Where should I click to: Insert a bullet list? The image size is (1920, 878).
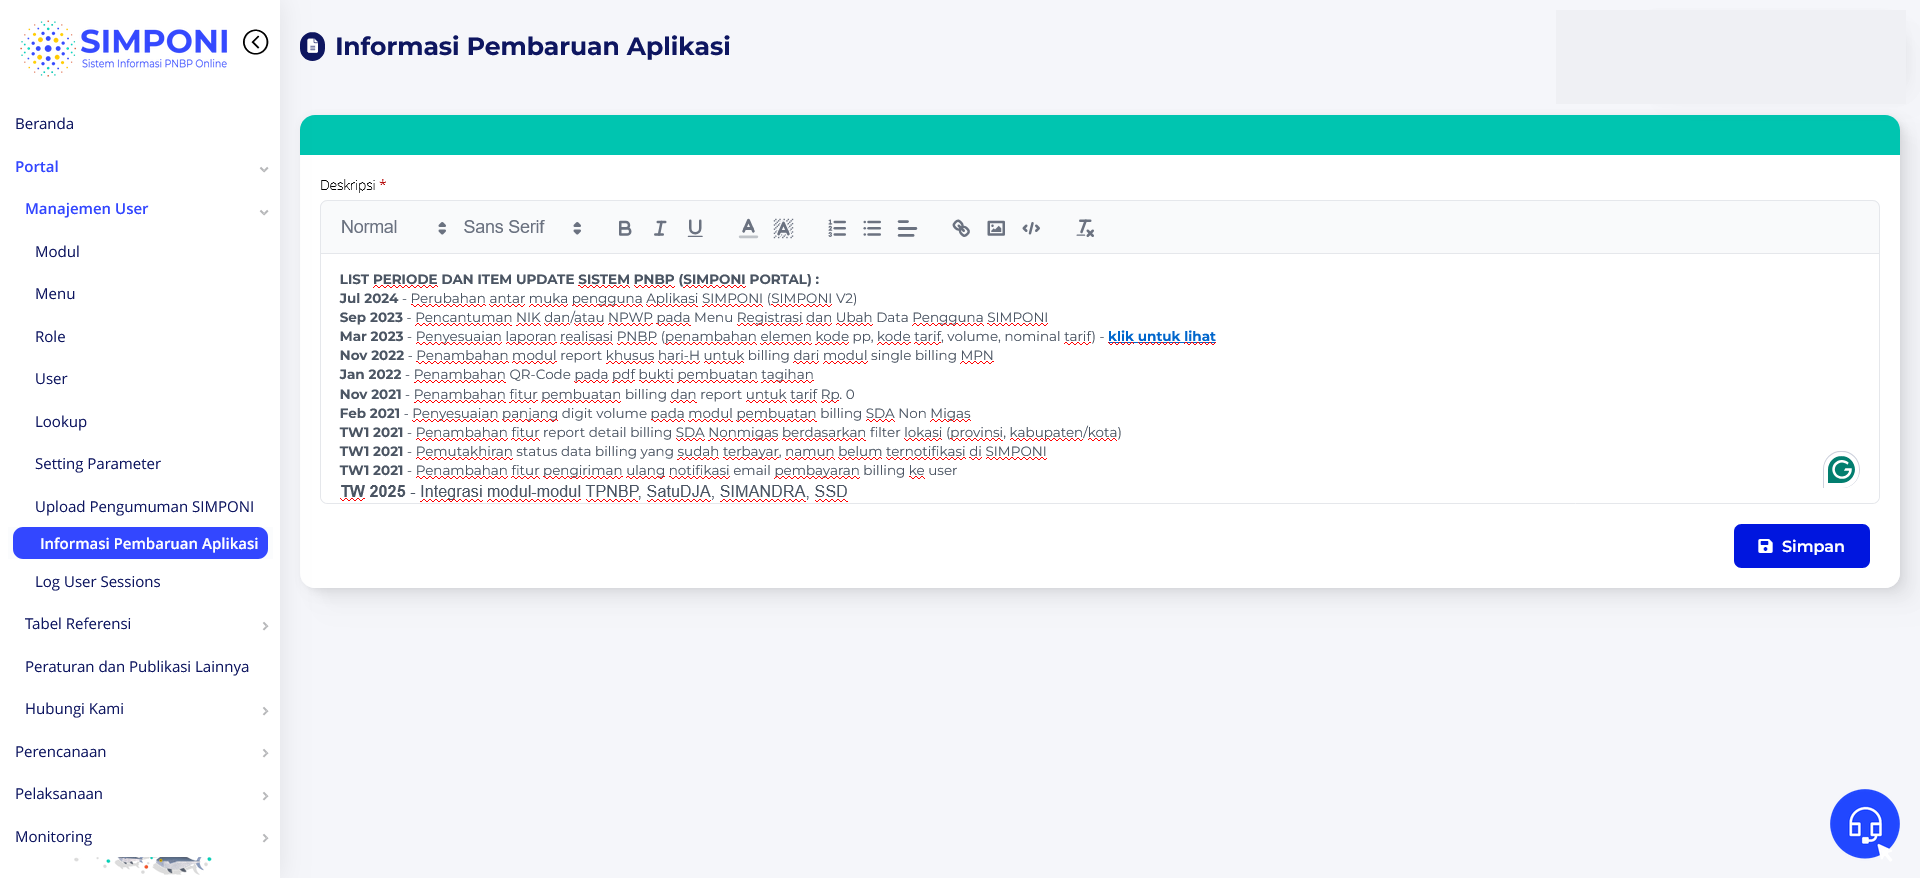tap(872, 228)
